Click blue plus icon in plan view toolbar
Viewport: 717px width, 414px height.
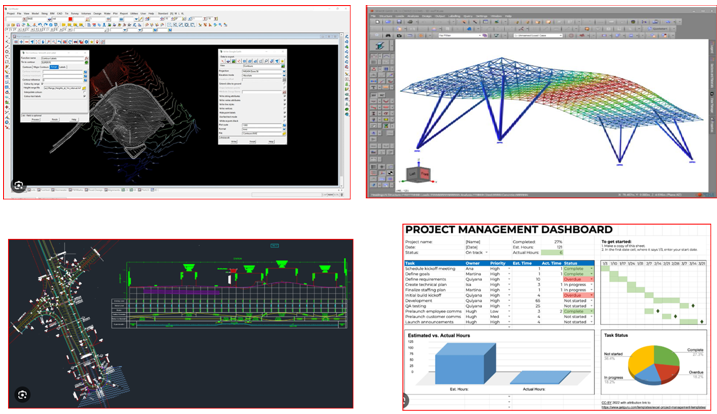coord(21,42)
